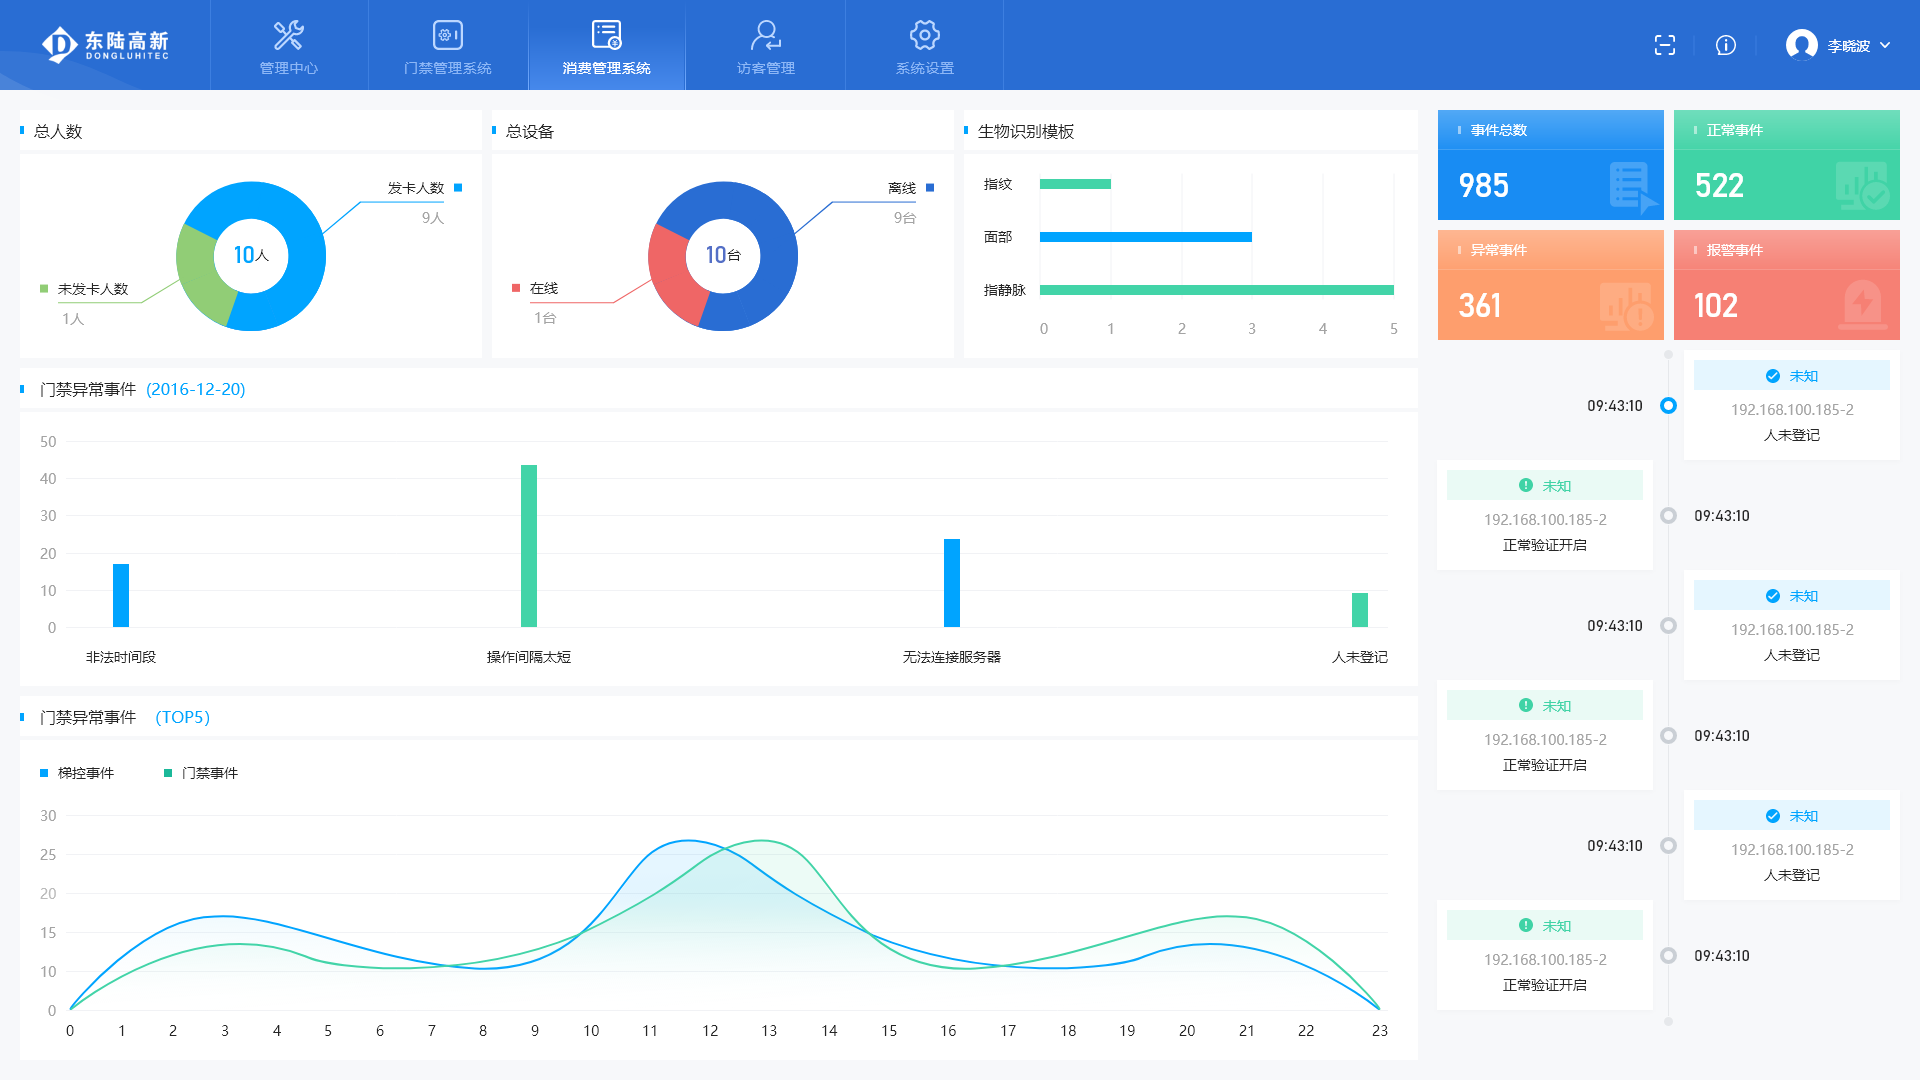Click the 未发卡人数 green legend swatch
This screenshot has width=1920, height=1080.
pos(44,289)
